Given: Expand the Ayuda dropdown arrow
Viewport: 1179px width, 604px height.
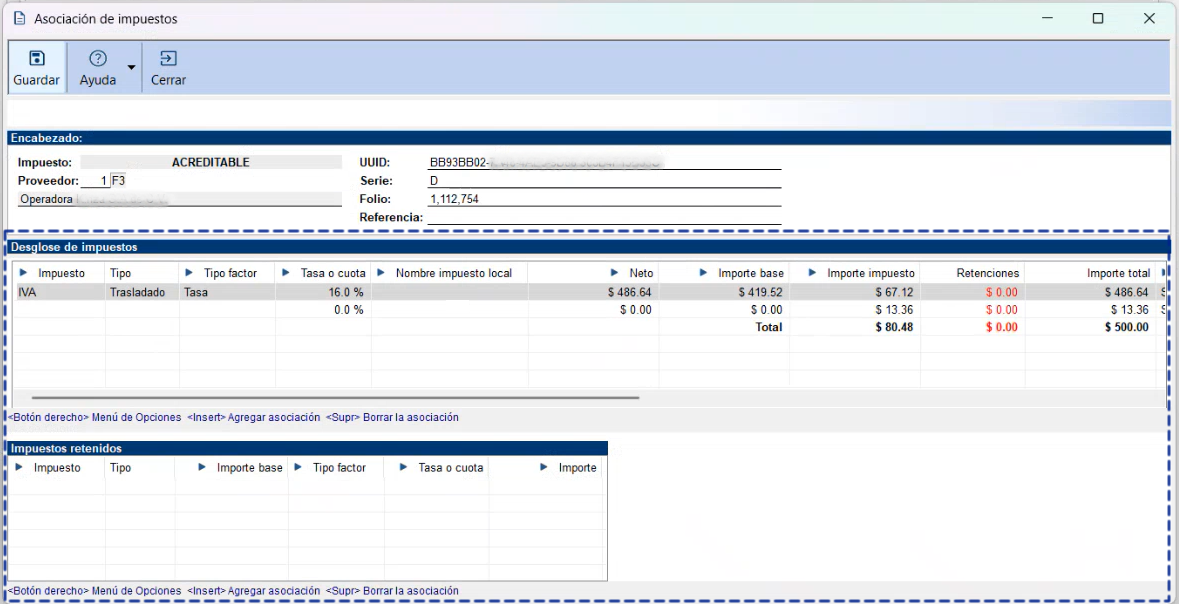Looking at the screenshot, I should (131, 68).
